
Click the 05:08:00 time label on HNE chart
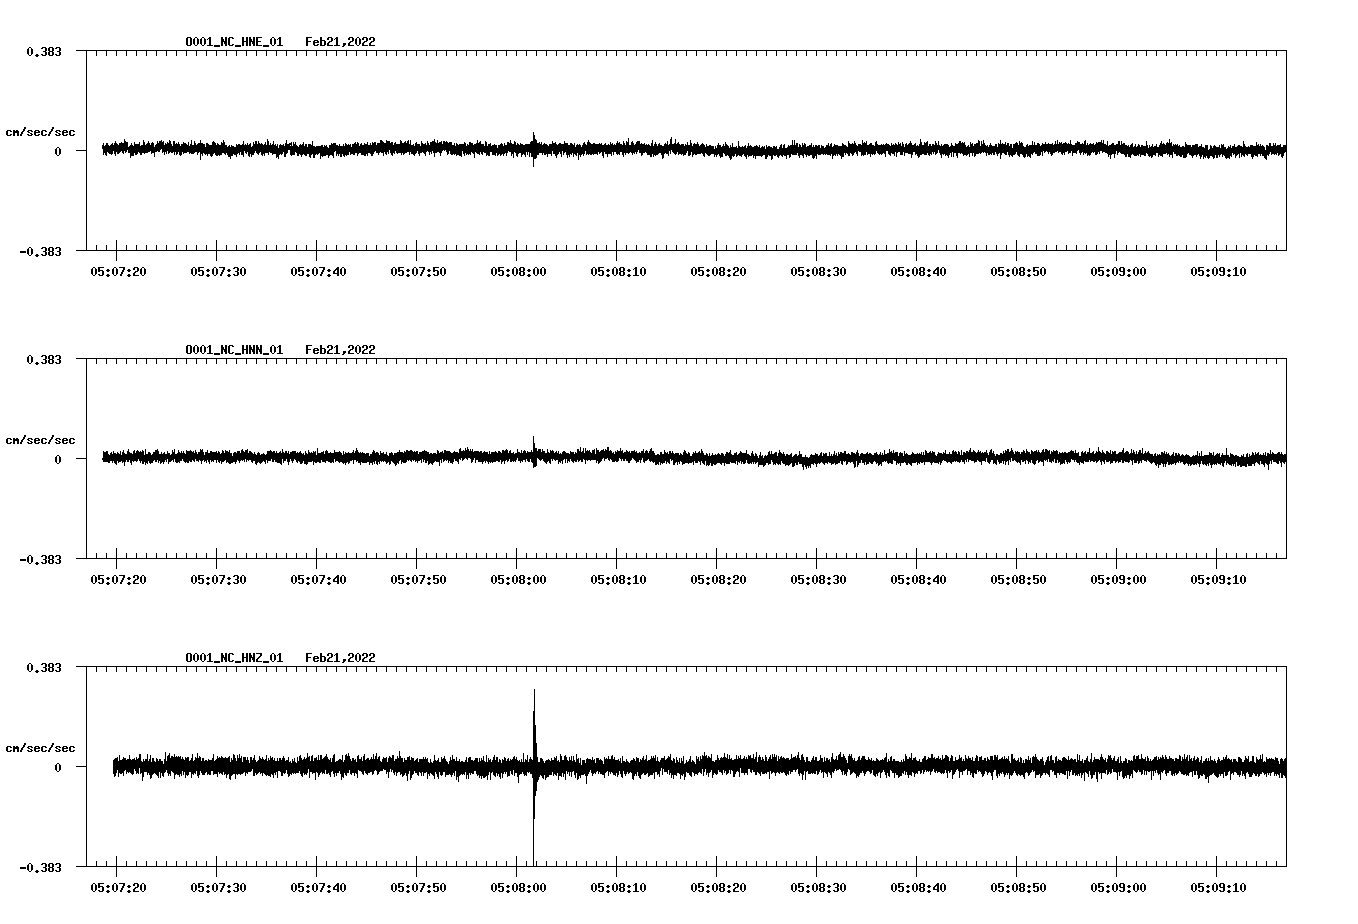pyautogui.click(x=518, y=271)
